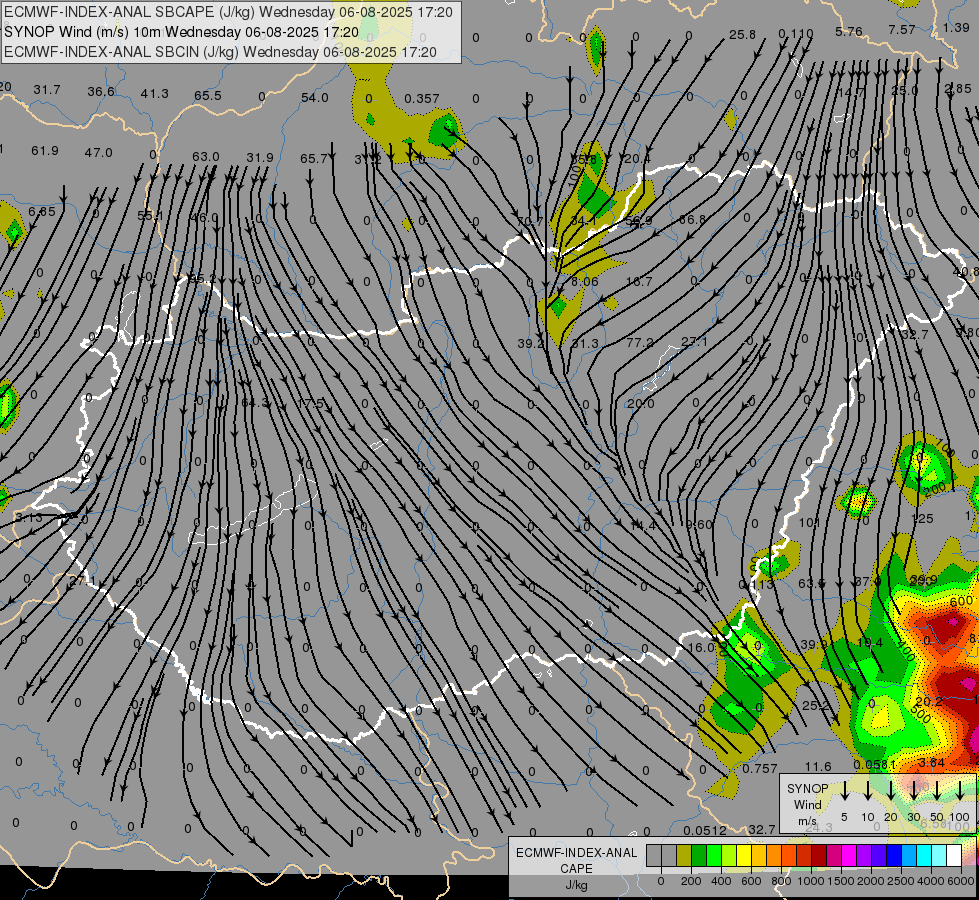Pick the dark red CAPE legend swatch
The width and height of the screenshot is (979, 900).
(819, 856)
